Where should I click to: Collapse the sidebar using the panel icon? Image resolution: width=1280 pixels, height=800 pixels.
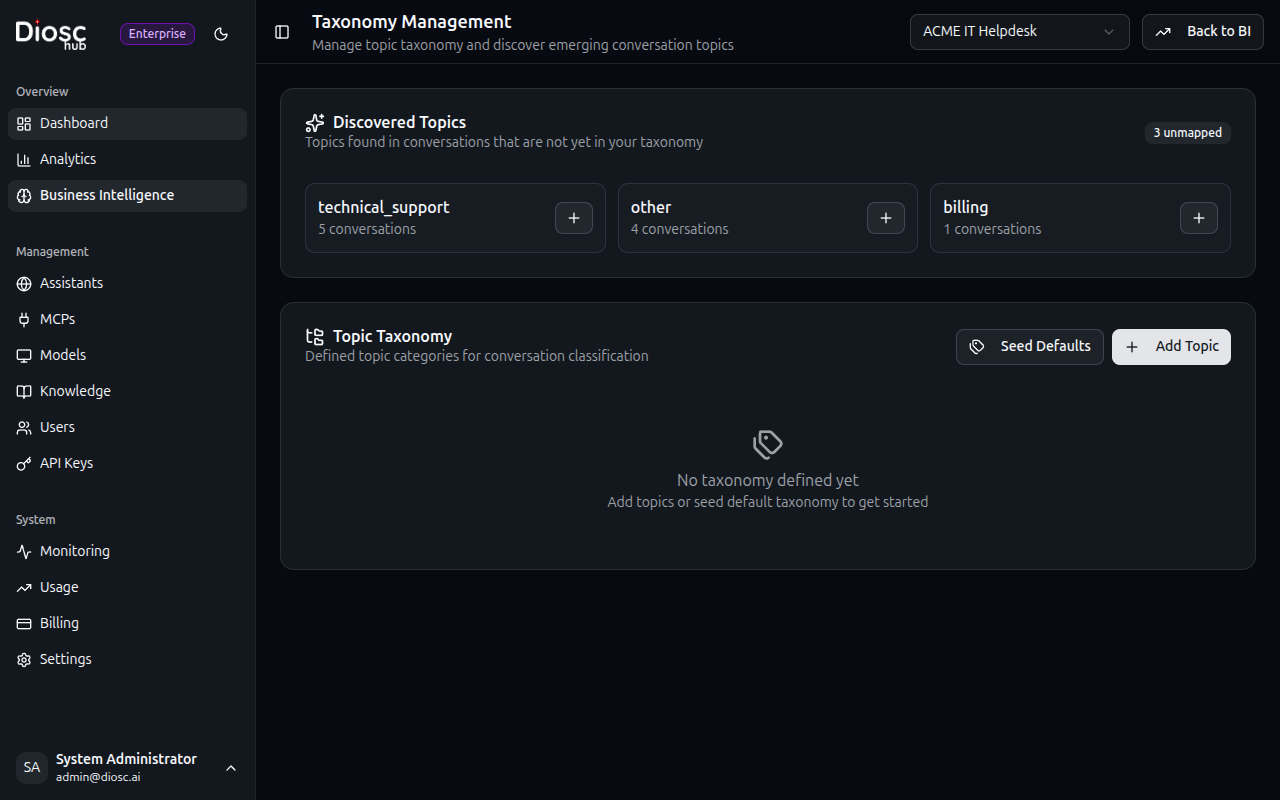(282, 32)
